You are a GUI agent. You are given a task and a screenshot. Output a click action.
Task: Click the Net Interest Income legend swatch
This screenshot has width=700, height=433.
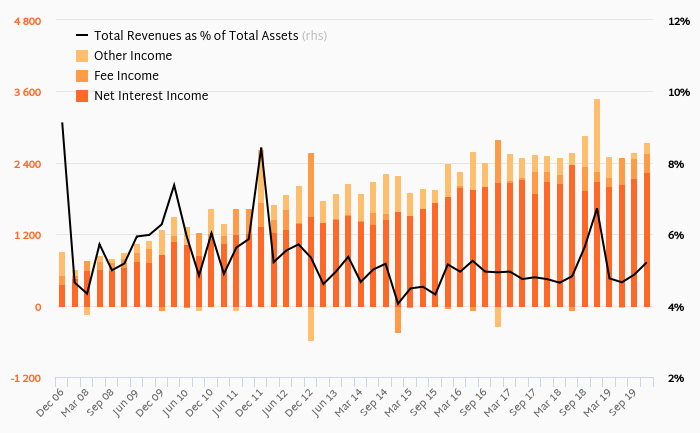point(82,96)
